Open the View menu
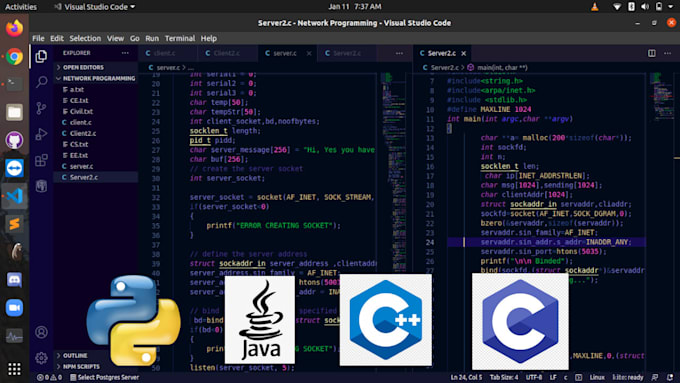This screenshot has height=383, width=680. tap(115, 38)
